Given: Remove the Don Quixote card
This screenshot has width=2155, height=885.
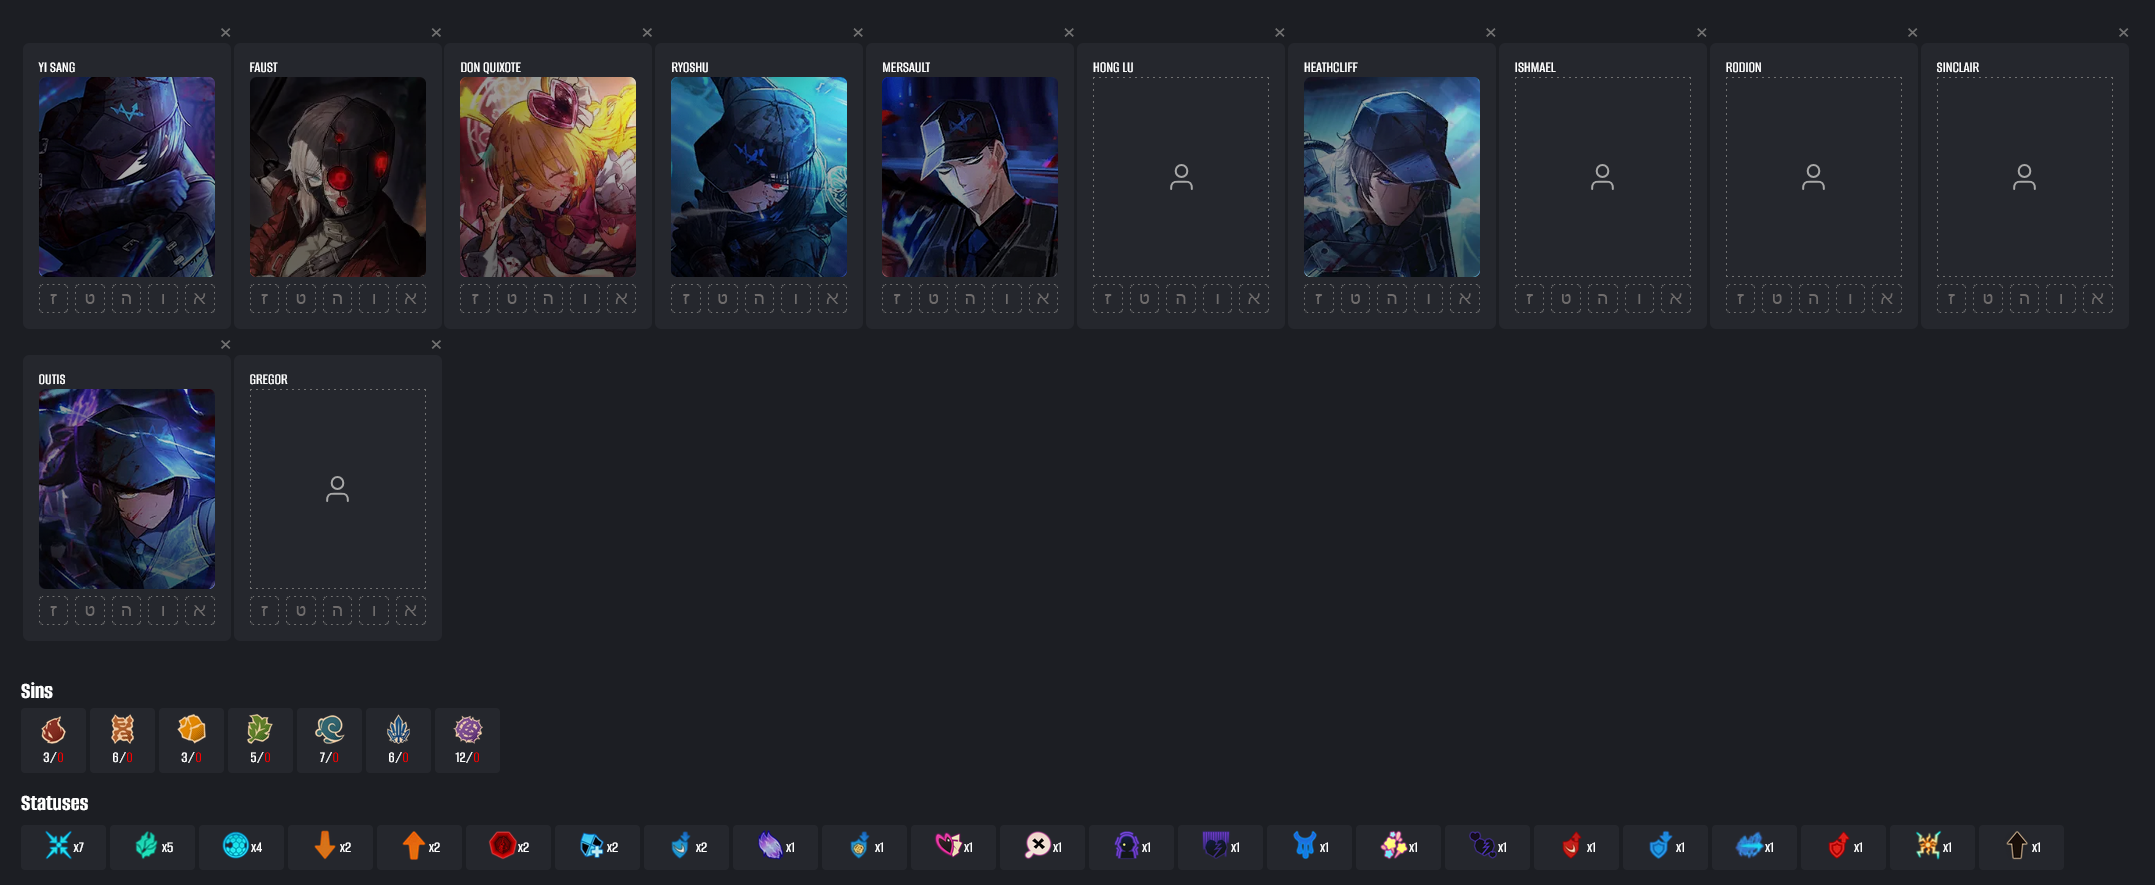Looking at the screenshot, I should 647,33.
